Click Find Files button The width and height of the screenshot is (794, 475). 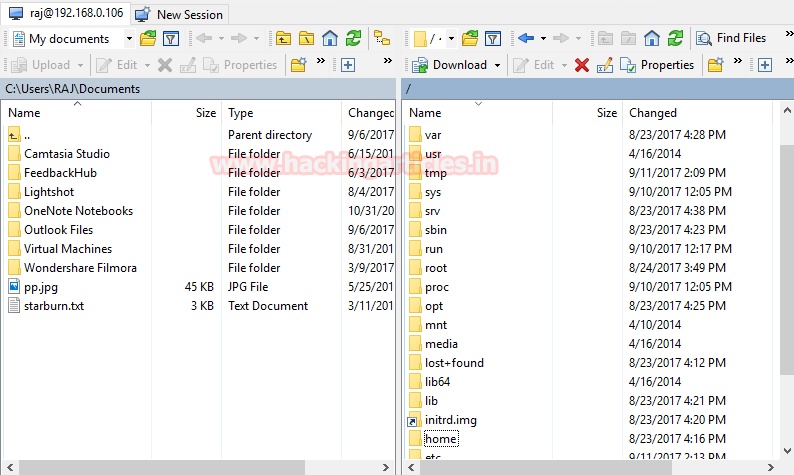[x=731, y=38]
